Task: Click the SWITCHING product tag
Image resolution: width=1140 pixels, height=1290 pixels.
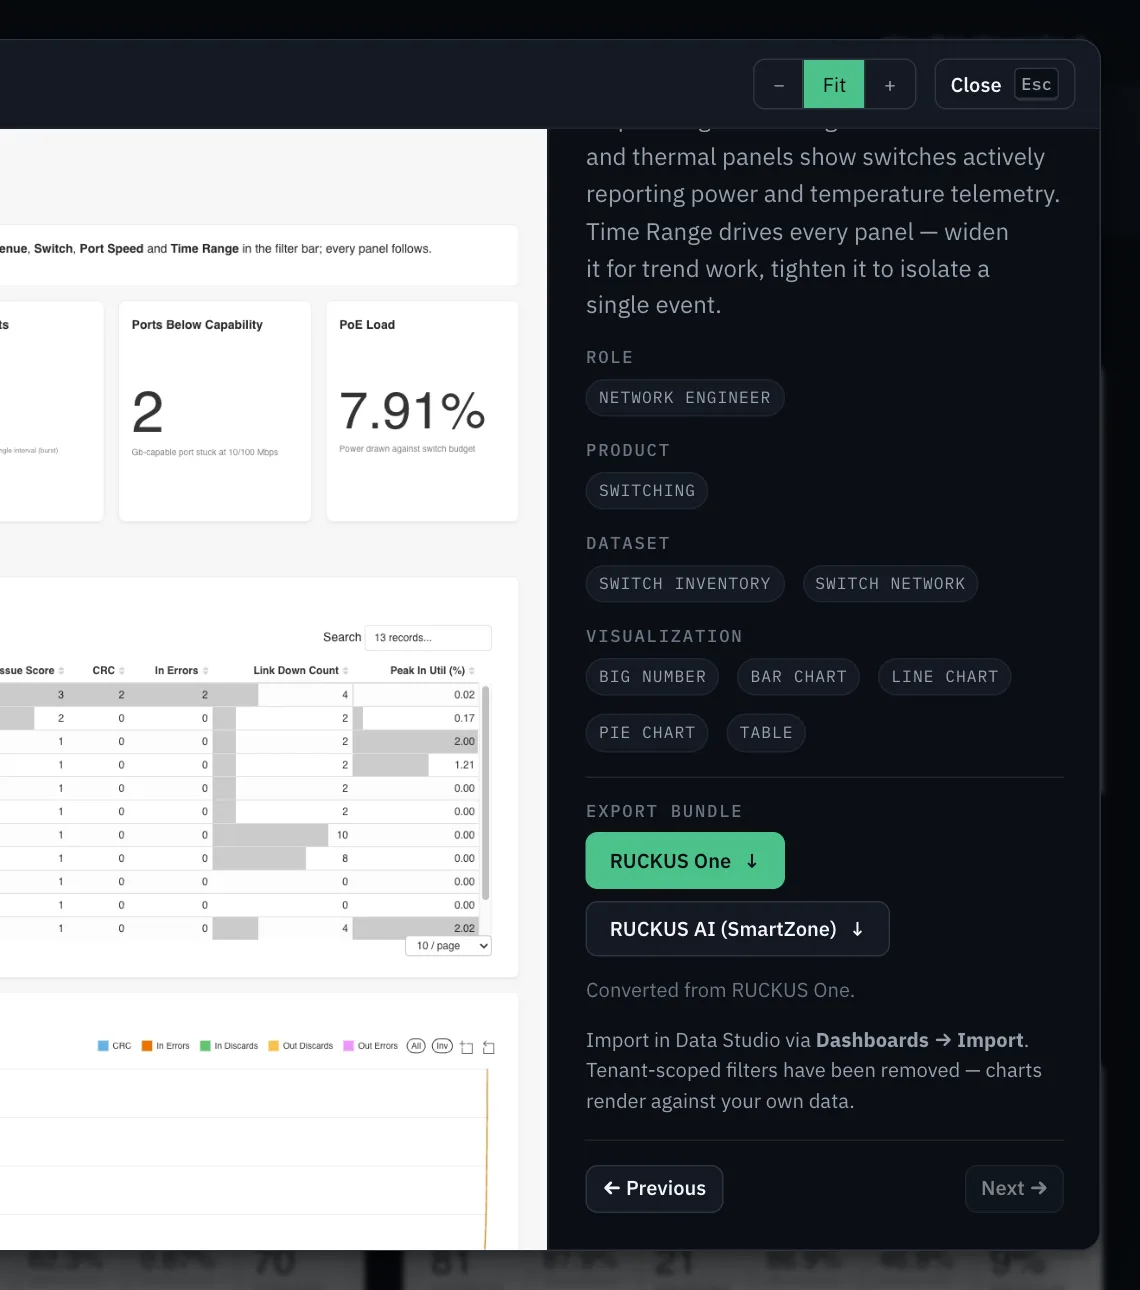Action: 647,491
